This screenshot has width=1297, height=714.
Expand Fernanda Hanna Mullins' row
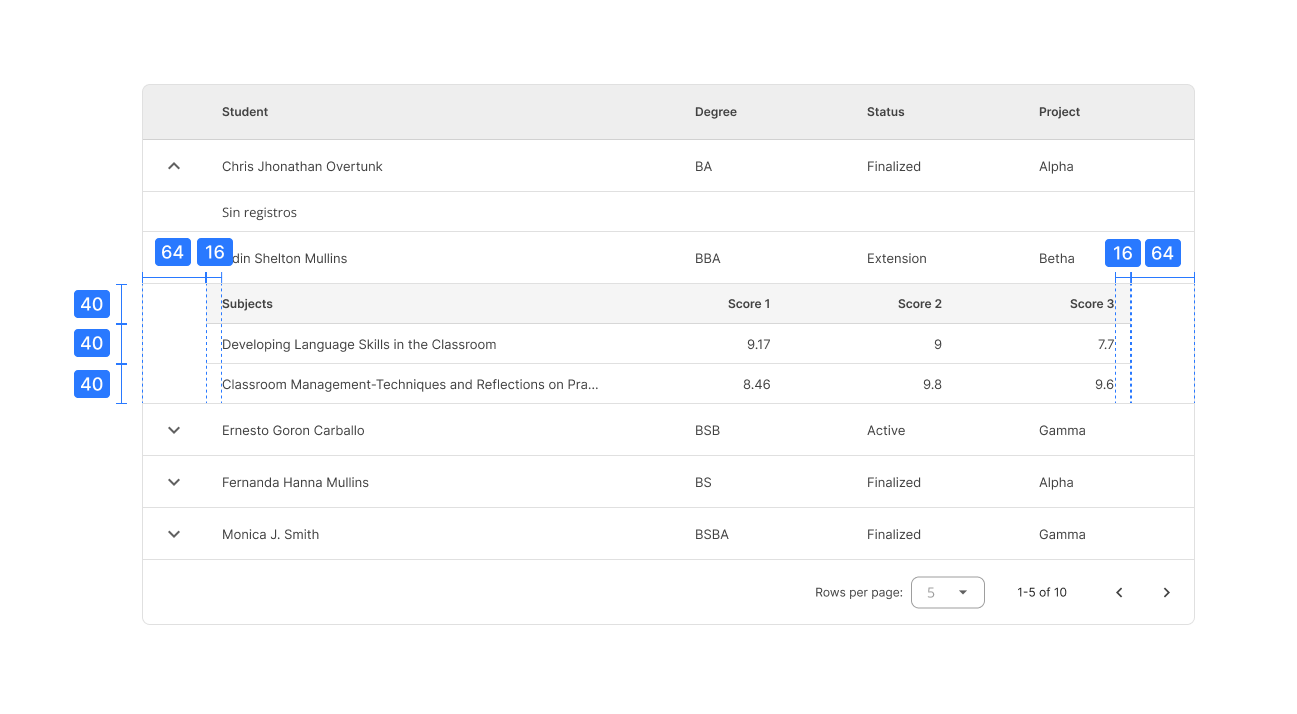coord(174,482)
